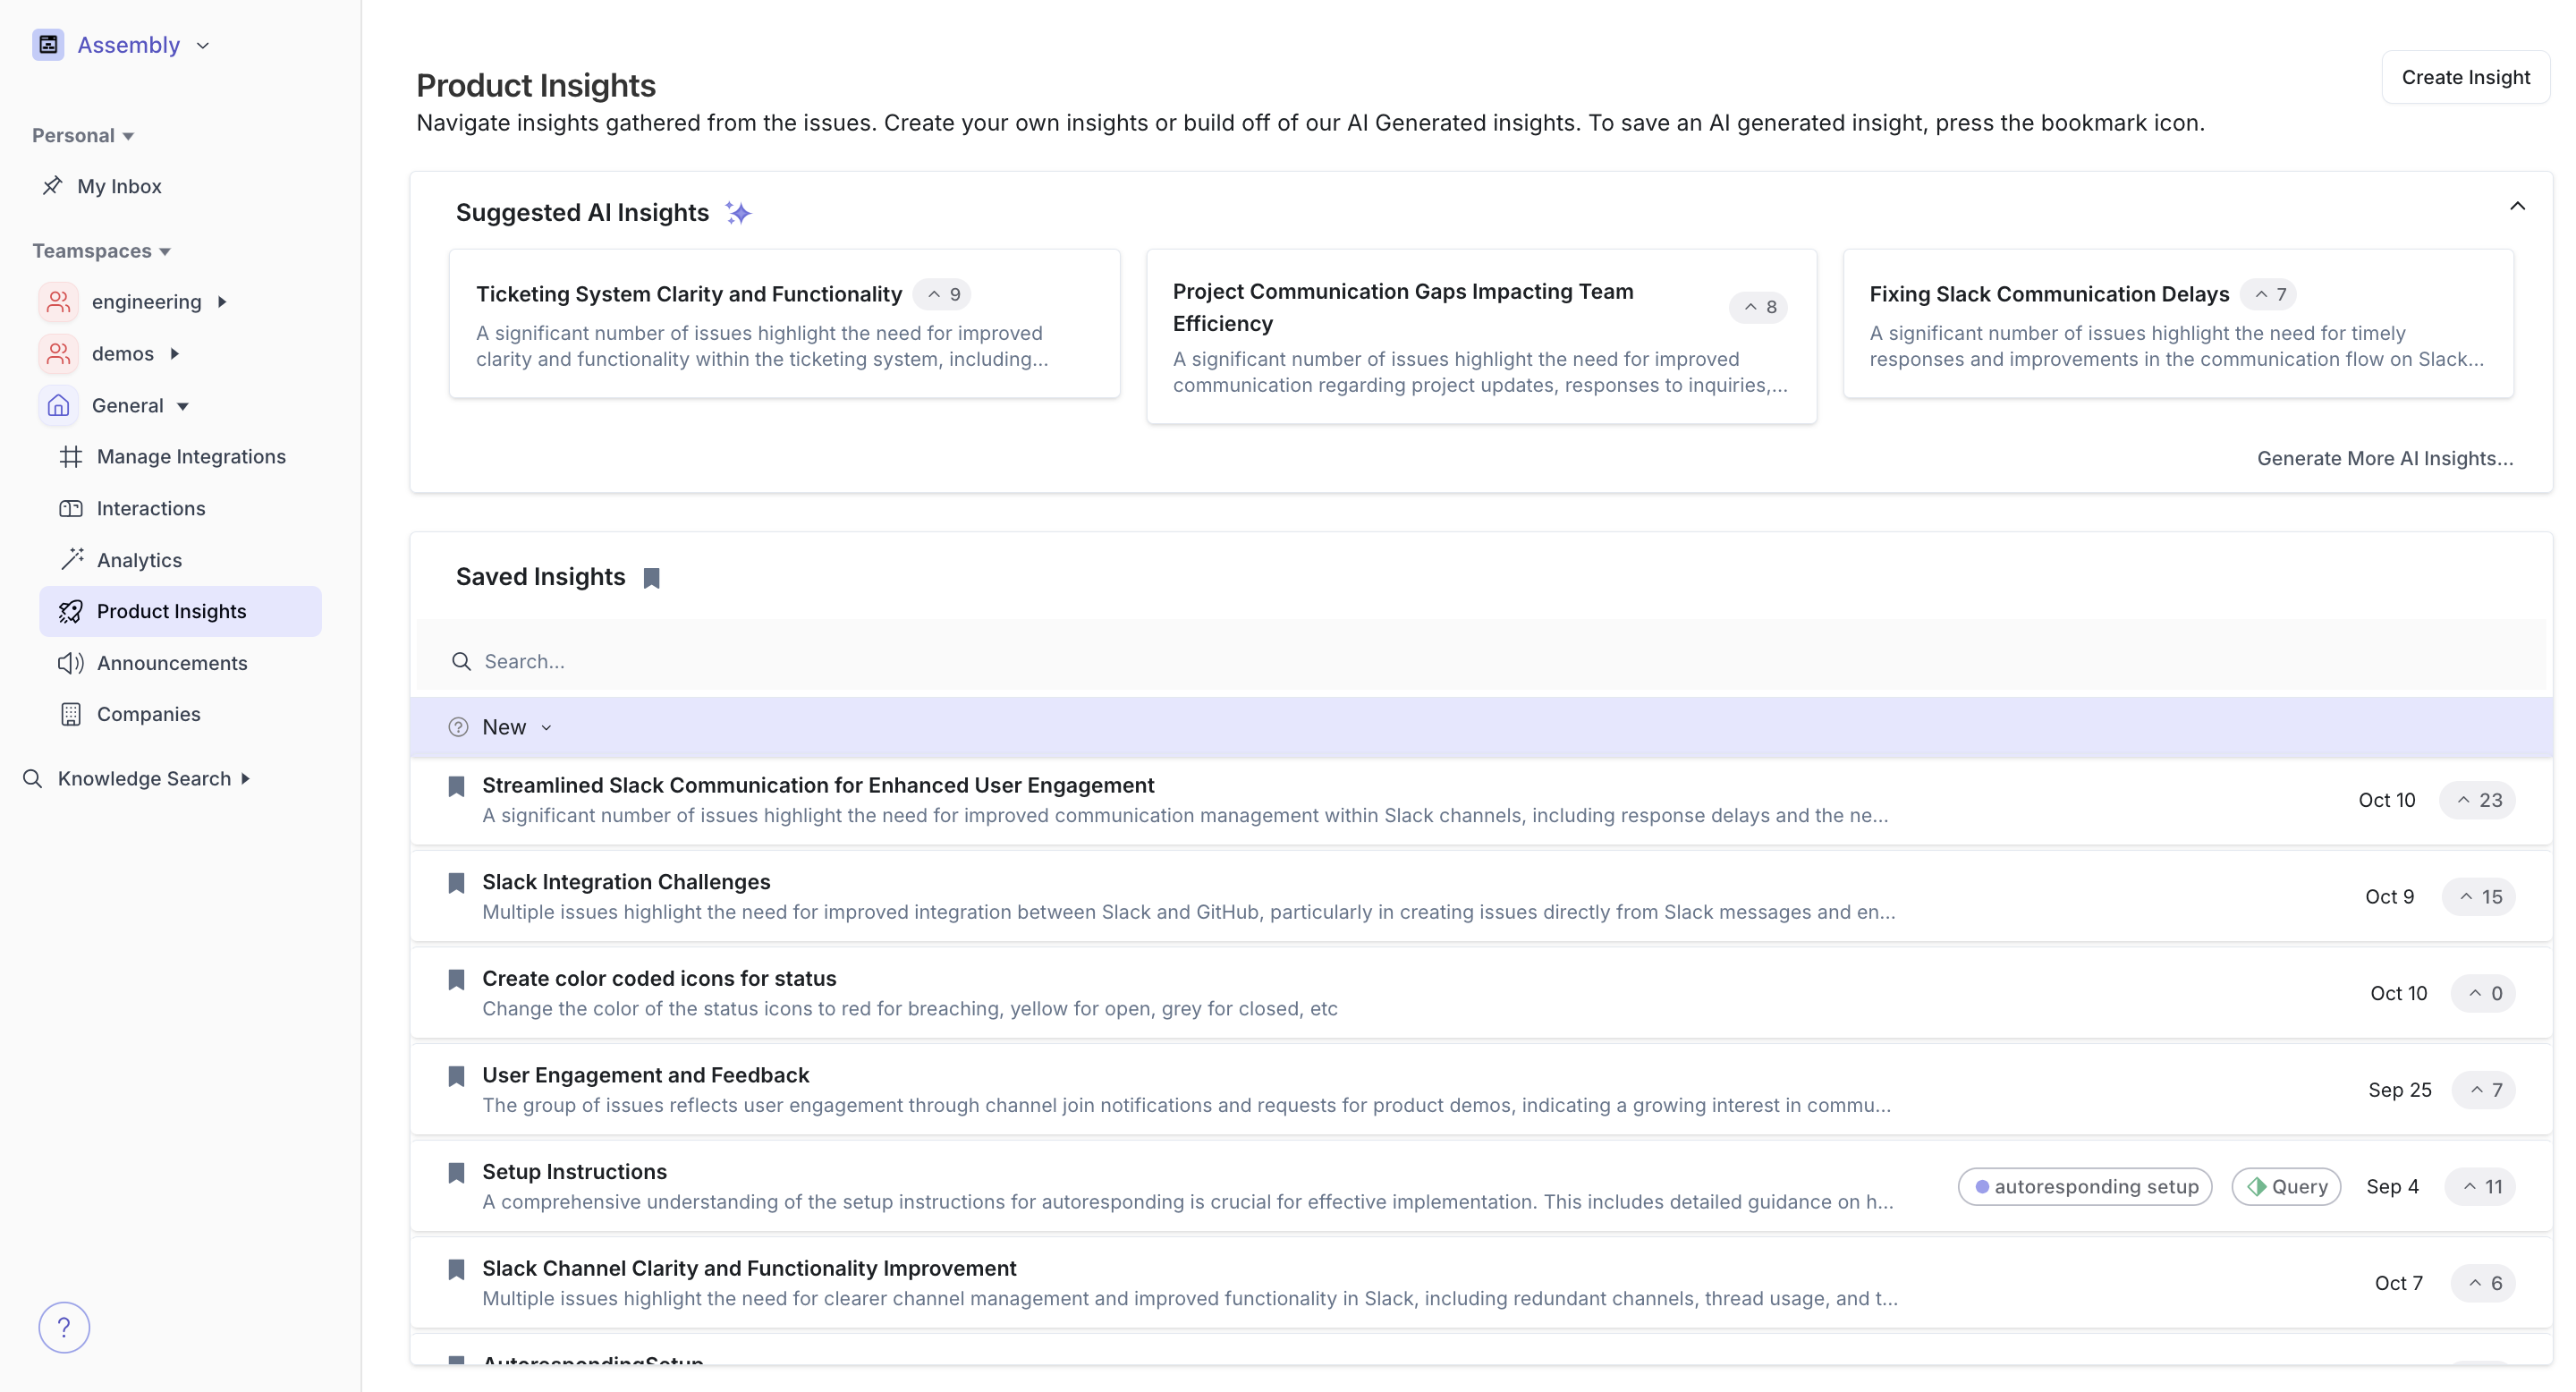Click the Announcements megaphone icon
The height and width of the screenshot is (1392, 2576).
coord(70,663)
